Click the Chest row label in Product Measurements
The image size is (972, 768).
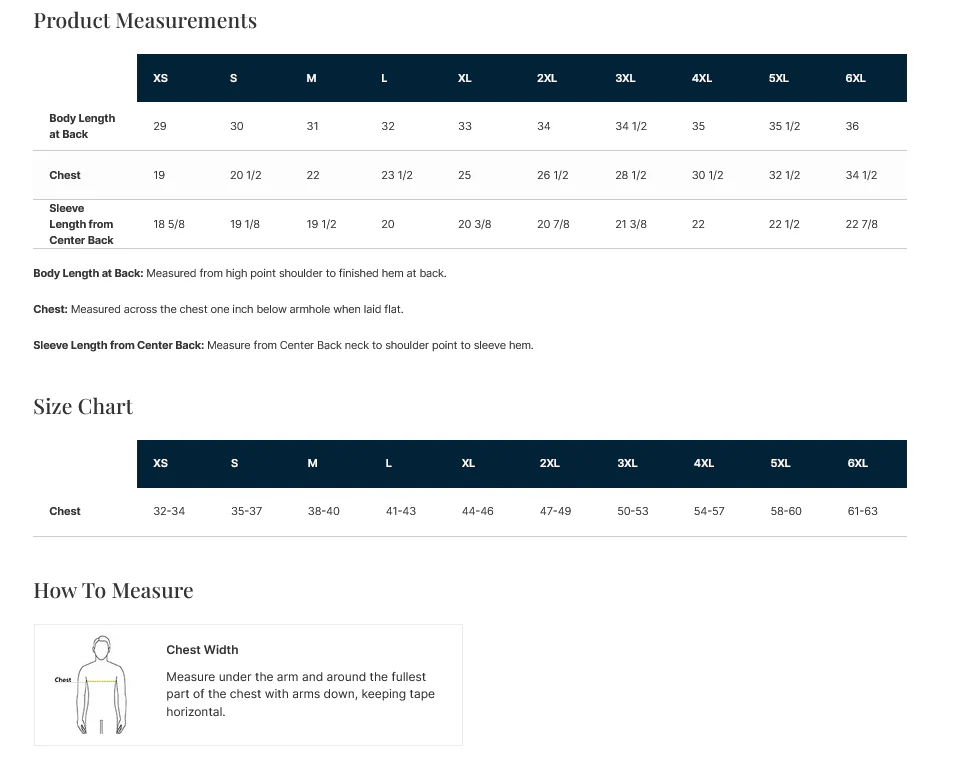coord(65,175)
